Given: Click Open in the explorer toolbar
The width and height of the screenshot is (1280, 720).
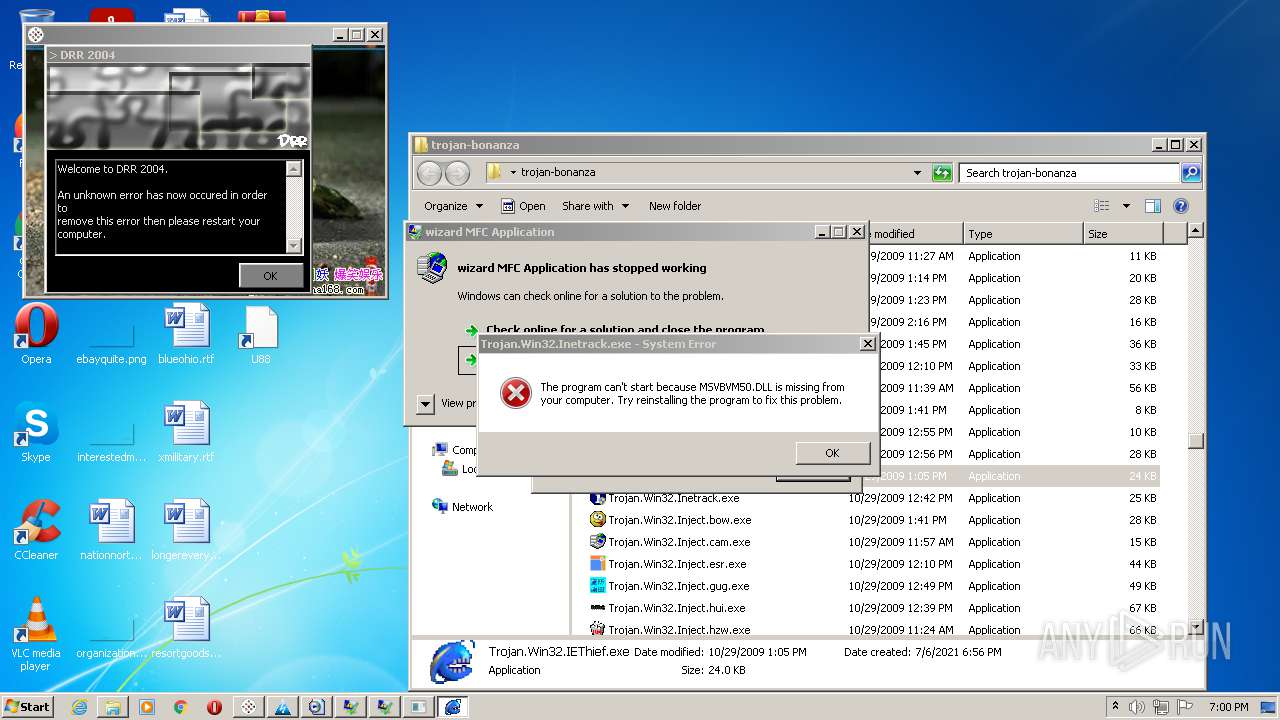Looking at the screenshot, I should (x=523, y=206).
